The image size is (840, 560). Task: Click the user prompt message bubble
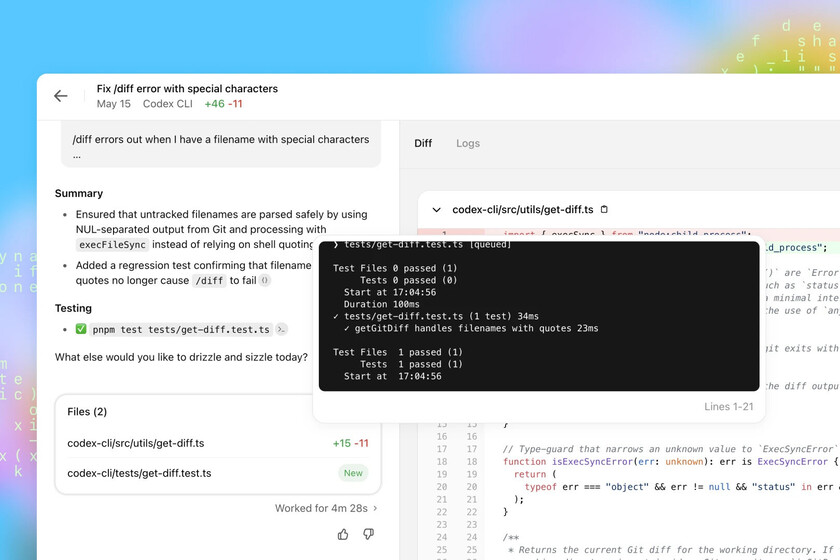pyautogui.click(x=221, y=144)
